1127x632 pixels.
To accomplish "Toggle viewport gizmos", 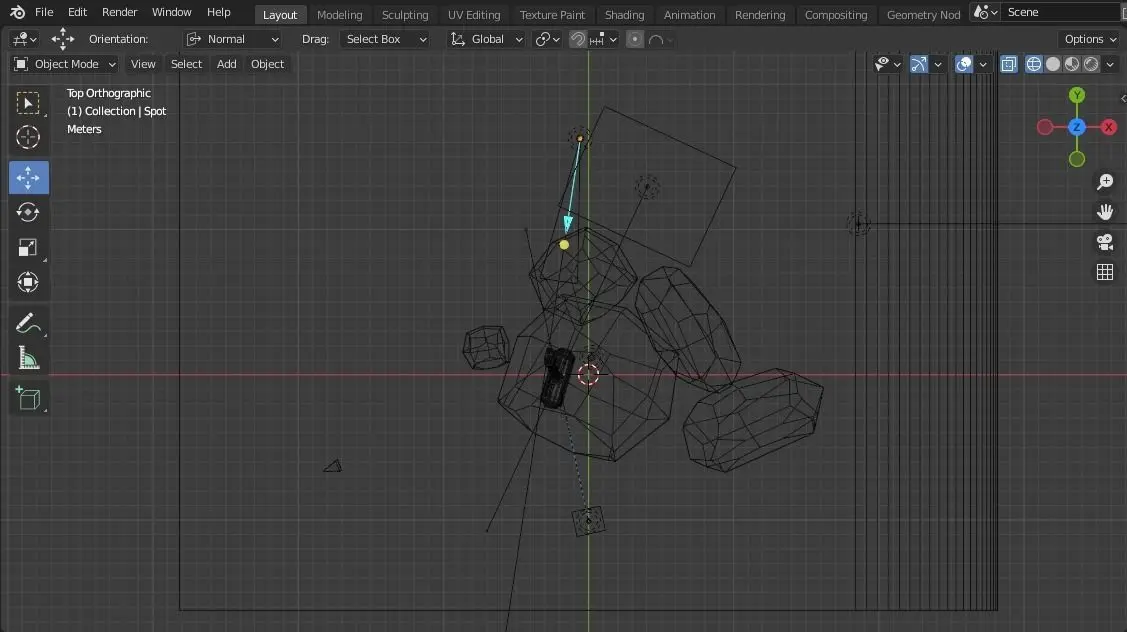I will [919, 64].
